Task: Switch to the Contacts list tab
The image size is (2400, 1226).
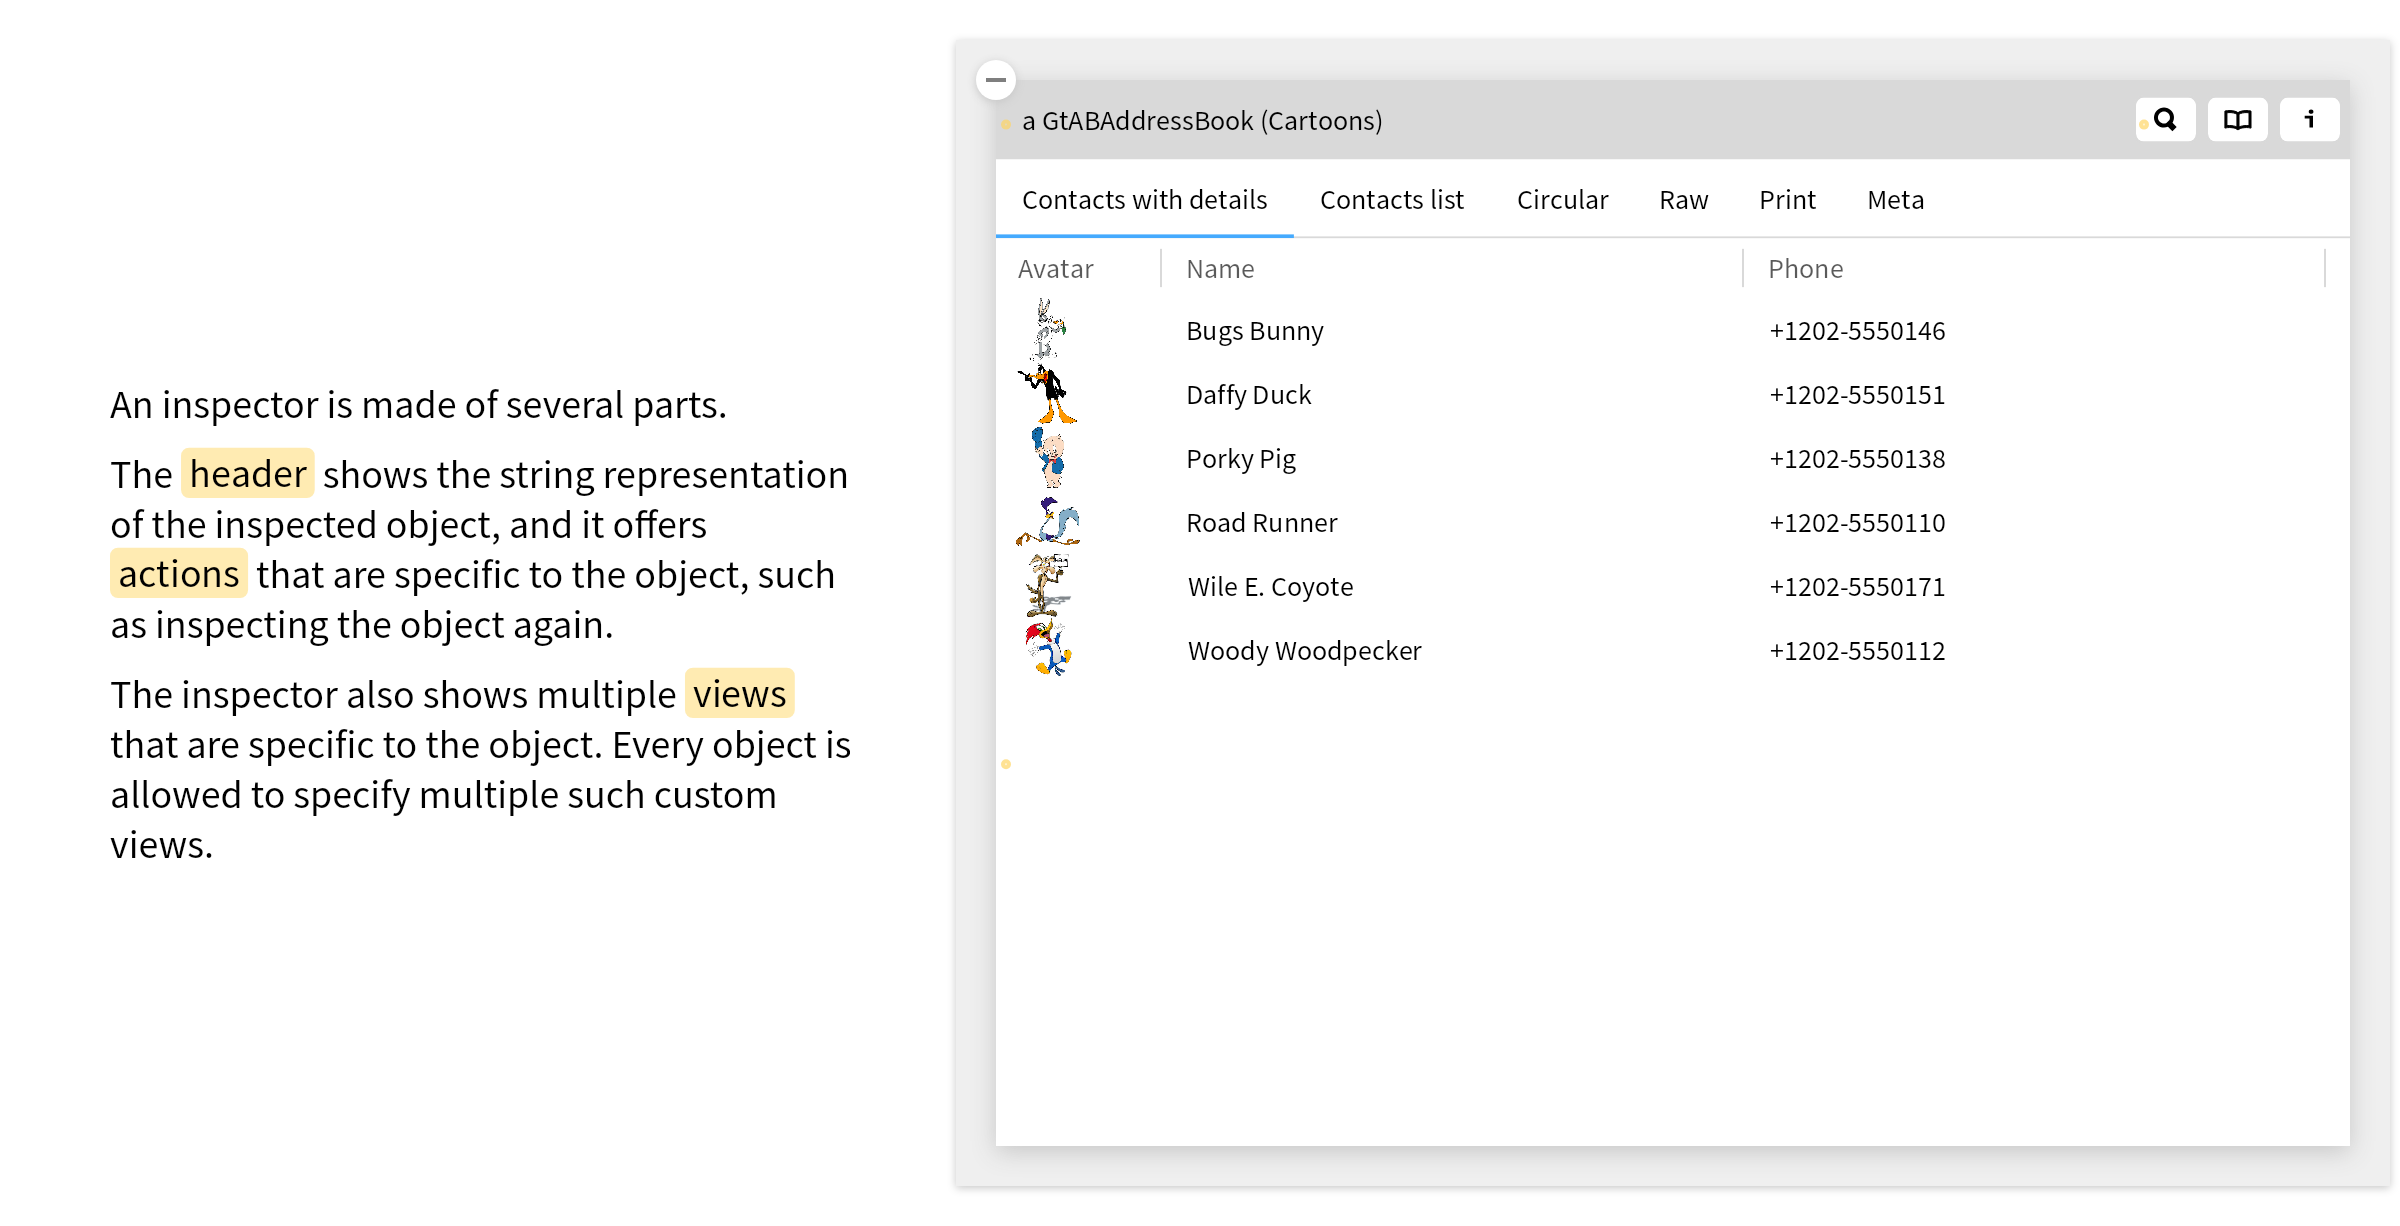Action: [x=1391, y=200]
